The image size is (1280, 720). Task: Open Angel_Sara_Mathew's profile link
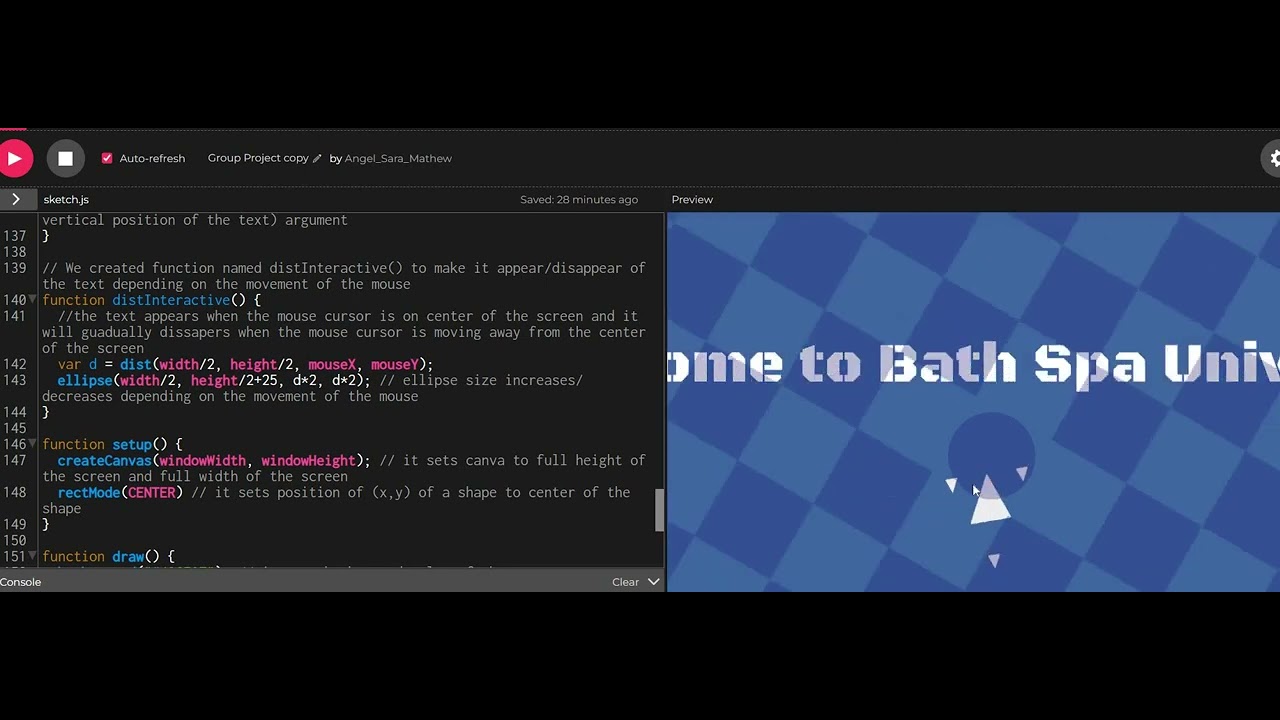pyautogui.click(x=397, y=158)
